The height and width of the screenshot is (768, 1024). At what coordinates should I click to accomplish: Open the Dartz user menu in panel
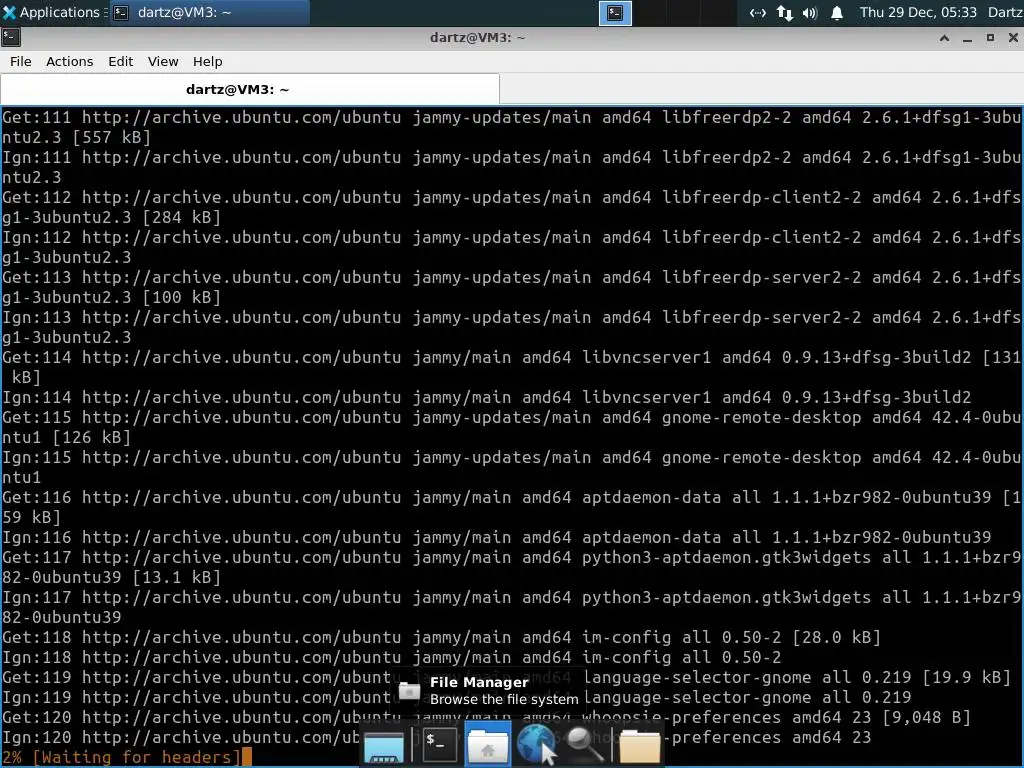coord(1005,12)
